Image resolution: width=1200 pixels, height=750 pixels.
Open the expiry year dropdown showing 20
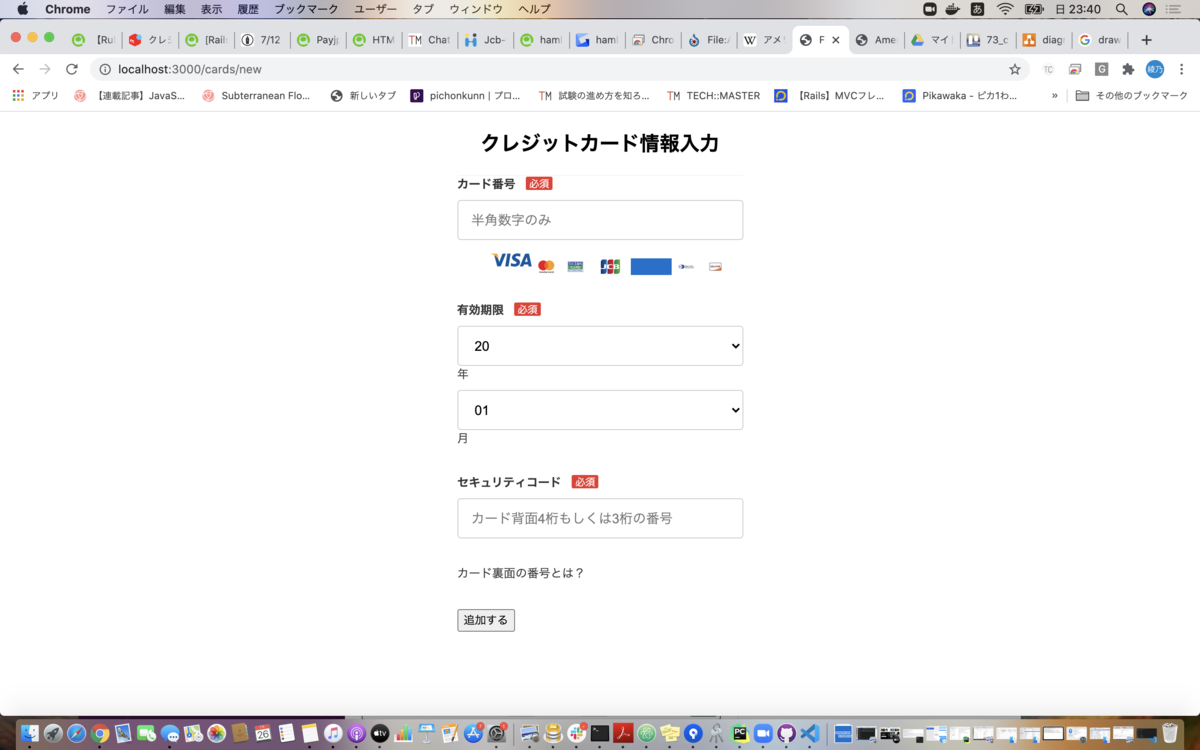point(600,346)
